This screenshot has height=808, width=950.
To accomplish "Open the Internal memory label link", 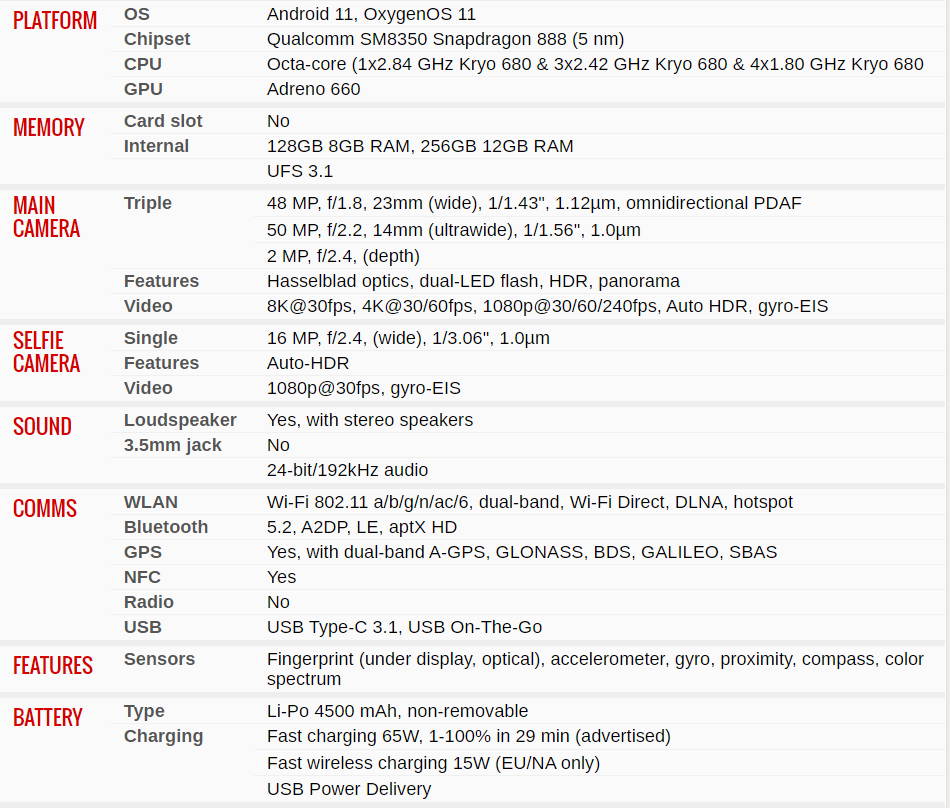I will (x=156, y=146).
